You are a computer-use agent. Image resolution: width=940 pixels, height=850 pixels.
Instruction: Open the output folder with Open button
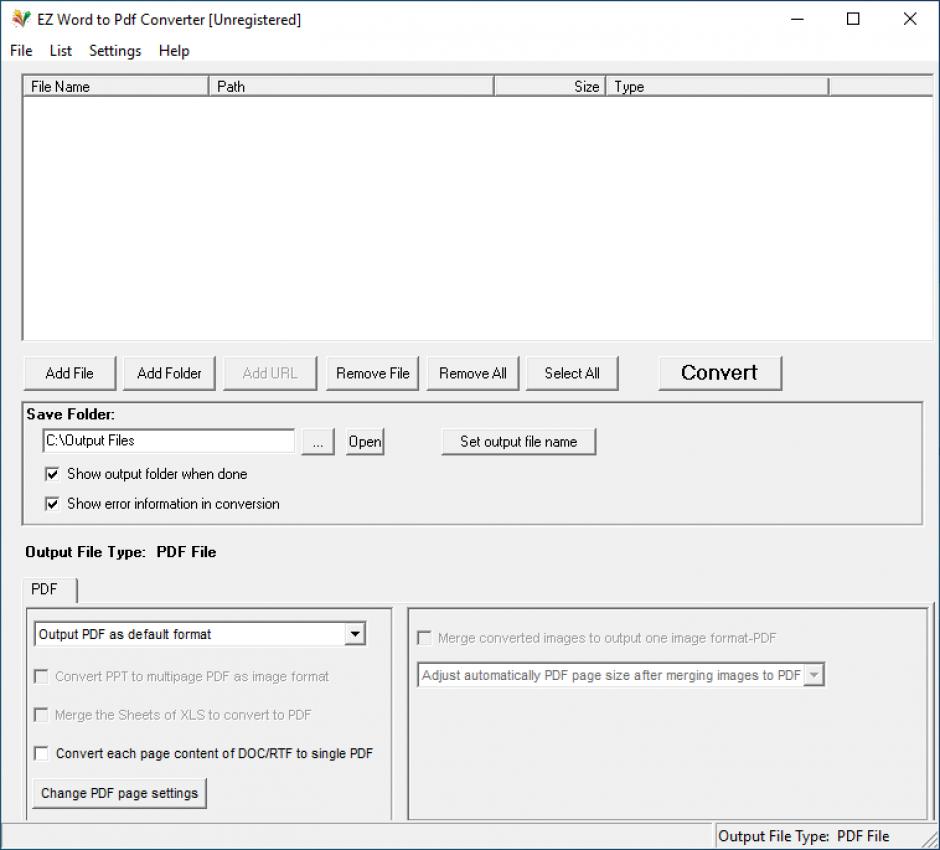(364, 442)
